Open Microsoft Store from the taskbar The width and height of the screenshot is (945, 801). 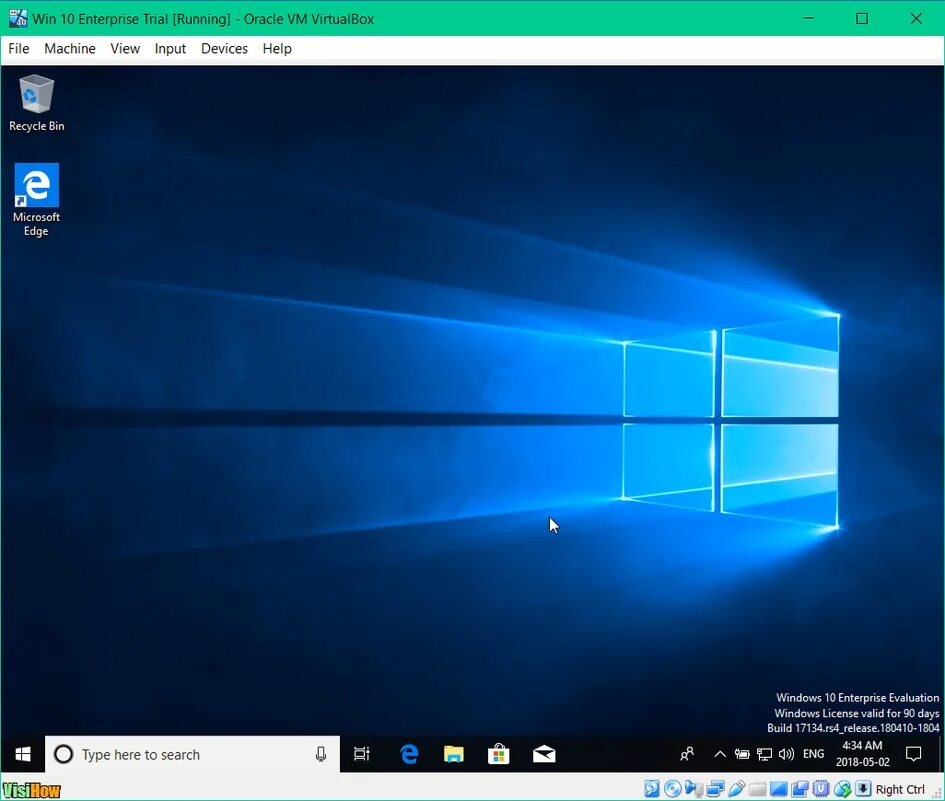[498, 754]
